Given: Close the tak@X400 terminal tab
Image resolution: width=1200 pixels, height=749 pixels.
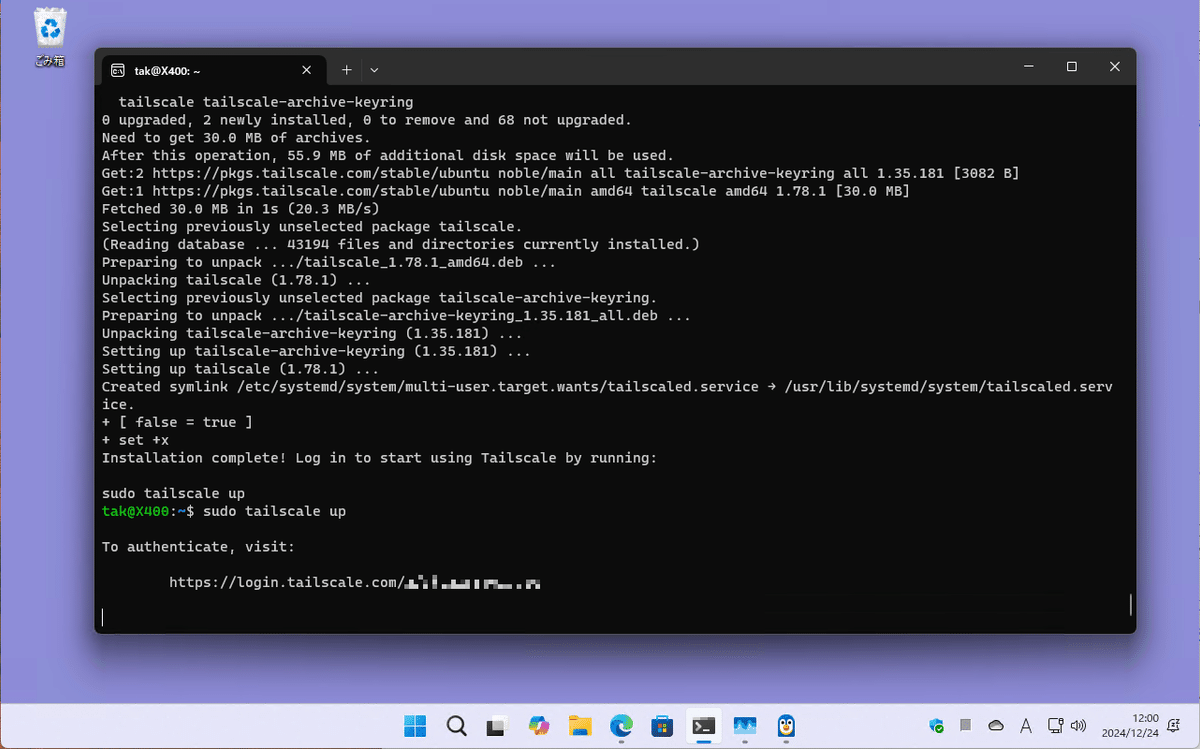Looking at the screenshot, I should click(x=307, y=70).
